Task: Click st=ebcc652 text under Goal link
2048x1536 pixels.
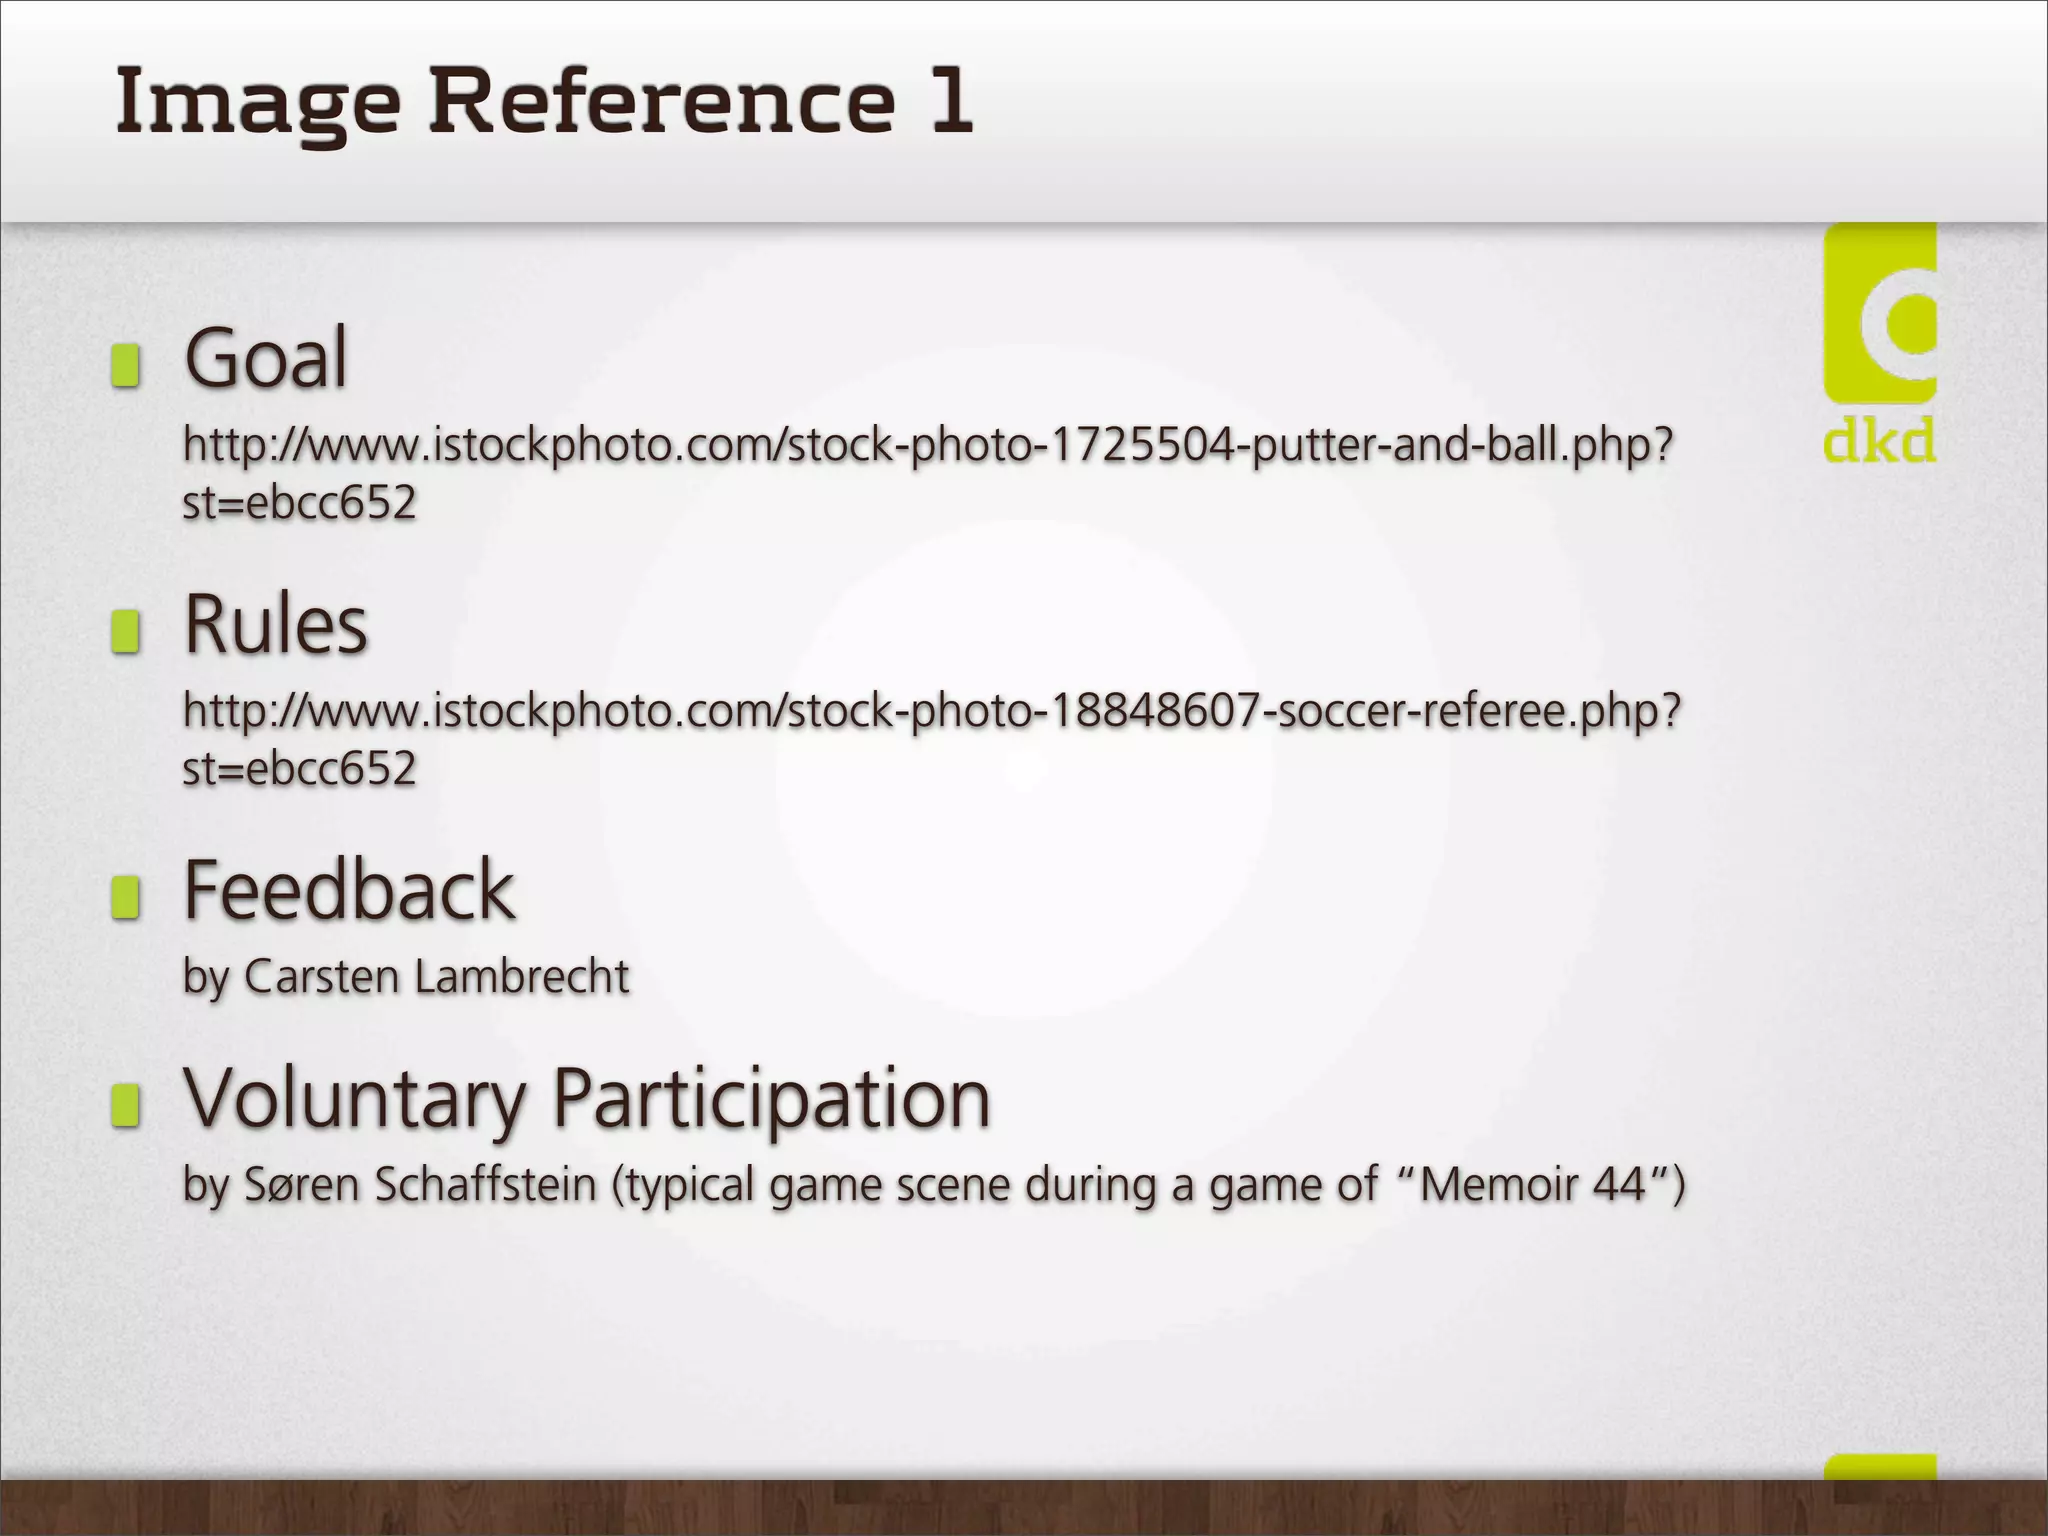Action: tap(298, 503)
